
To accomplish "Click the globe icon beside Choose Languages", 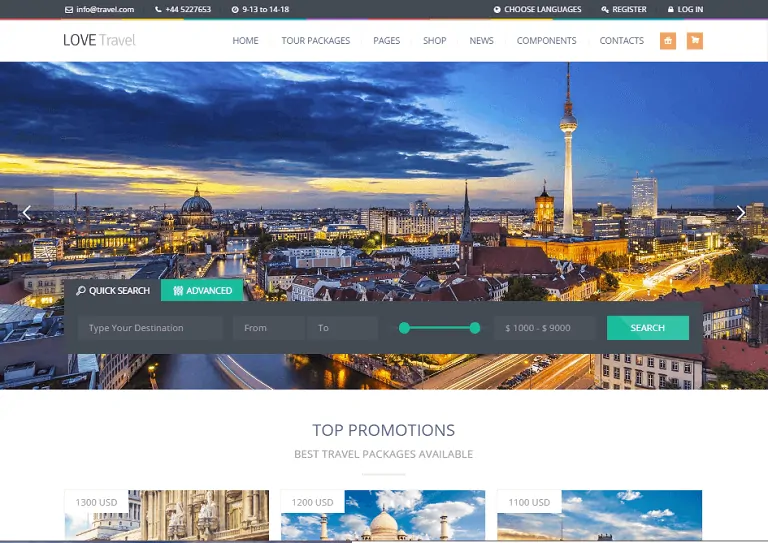I will click(x=497, y=9).
